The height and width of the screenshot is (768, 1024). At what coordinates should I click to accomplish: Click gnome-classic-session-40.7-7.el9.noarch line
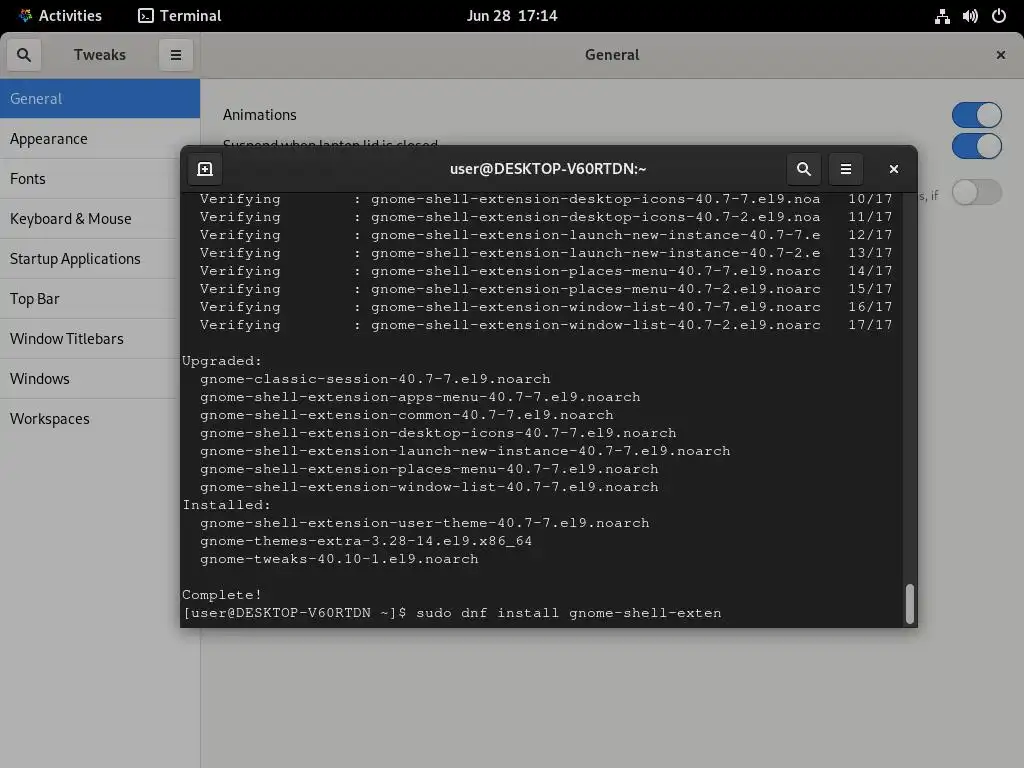point(376,379)
